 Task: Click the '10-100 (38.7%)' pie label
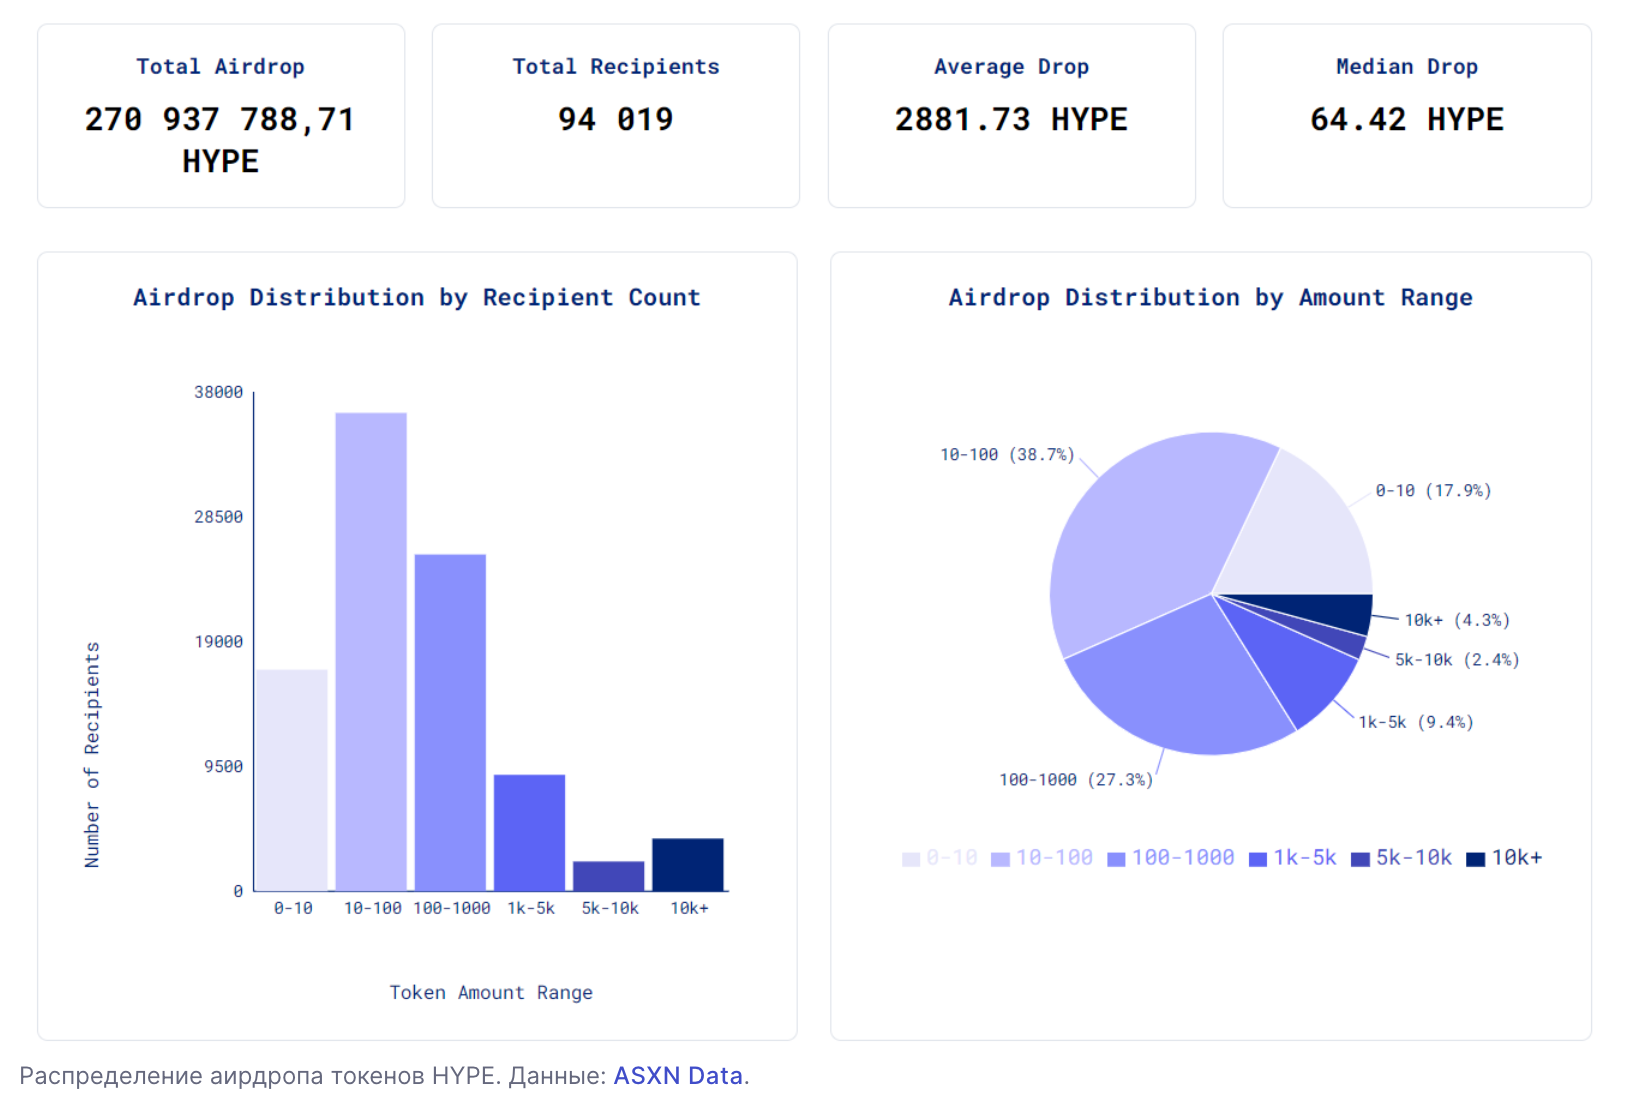click(x=1007, y=455)
